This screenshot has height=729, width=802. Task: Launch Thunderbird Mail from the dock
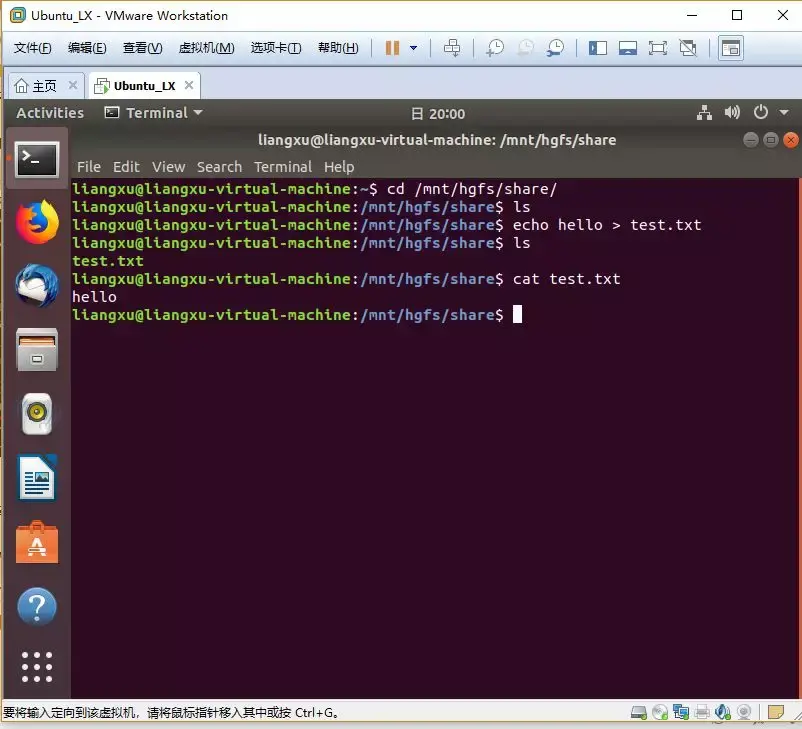click(37, 285)
